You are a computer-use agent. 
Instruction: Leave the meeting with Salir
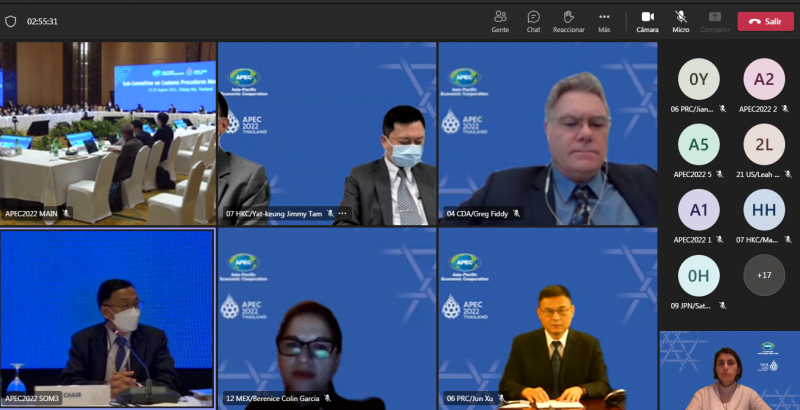765,21
